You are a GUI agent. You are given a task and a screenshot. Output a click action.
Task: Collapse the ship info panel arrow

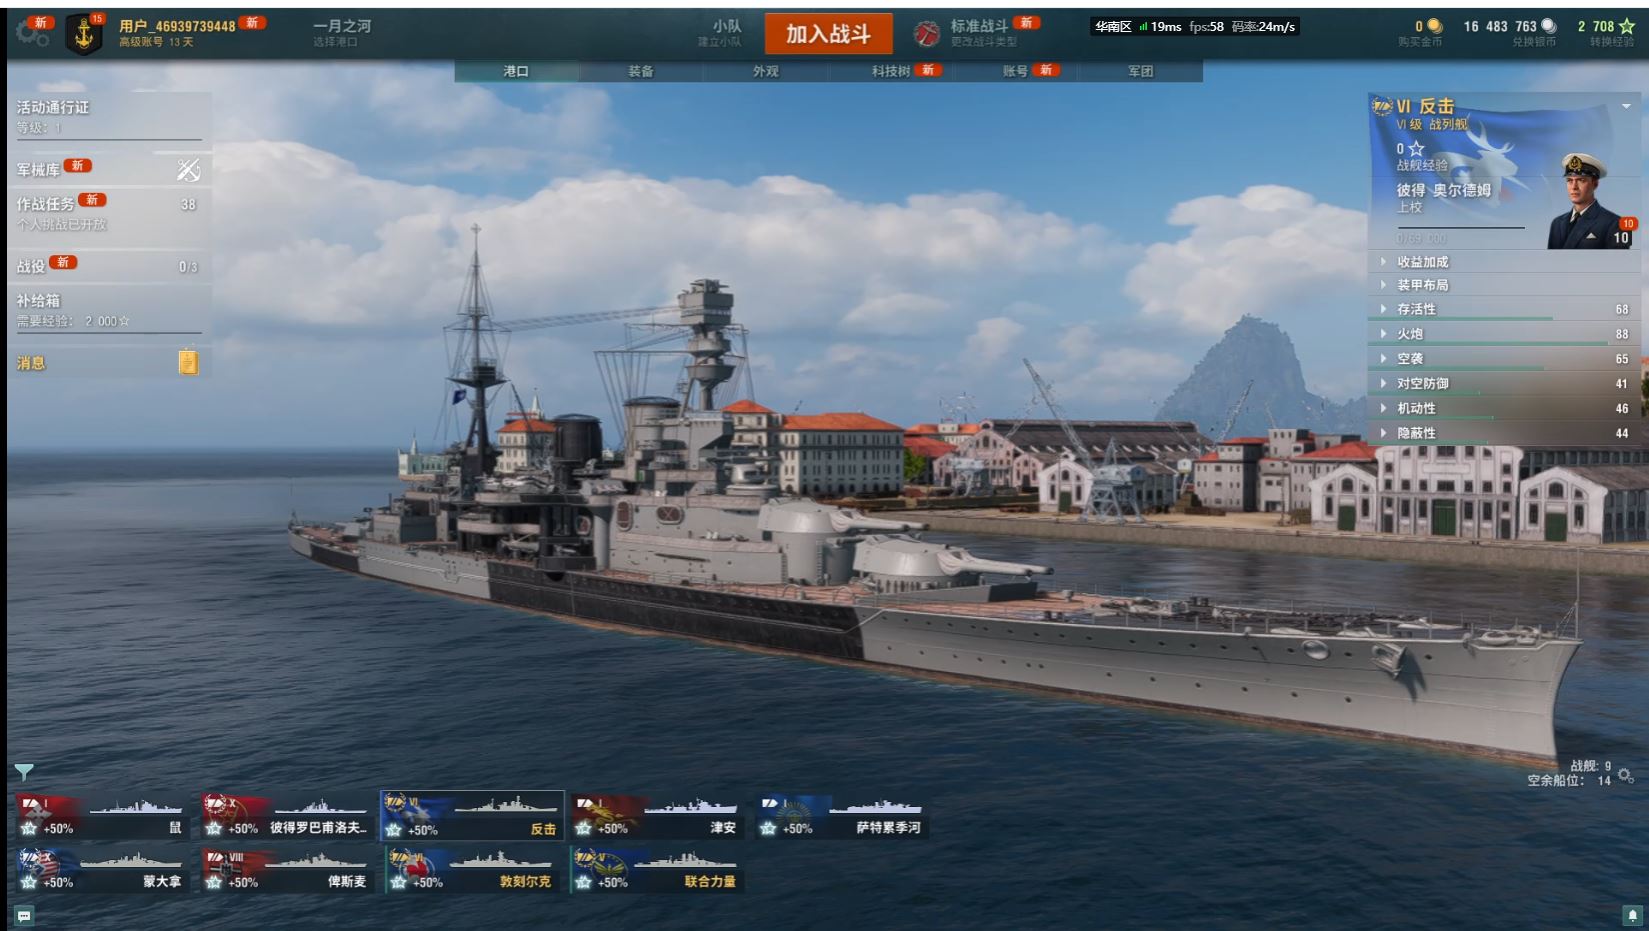(x=1626, y=106)
